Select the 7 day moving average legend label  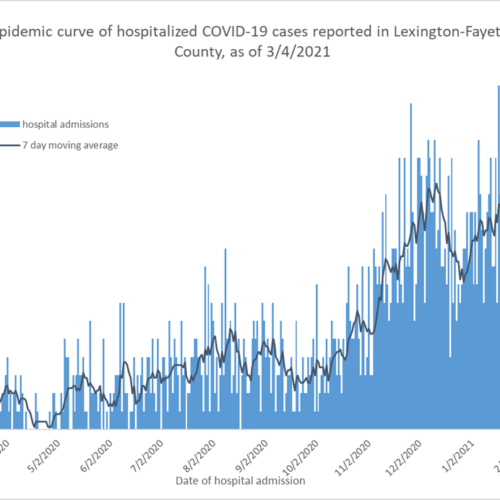coord(70,145)
